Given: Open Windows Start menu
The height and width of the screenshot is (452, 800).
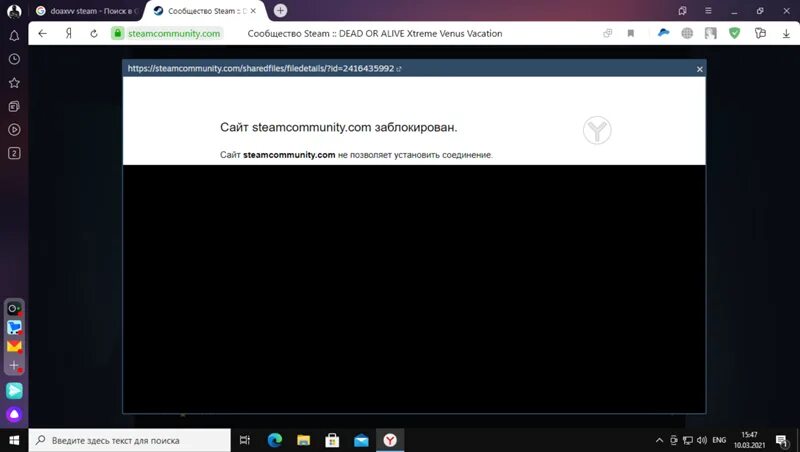Looking at the screenshot, I should click(x=14, y=440).
